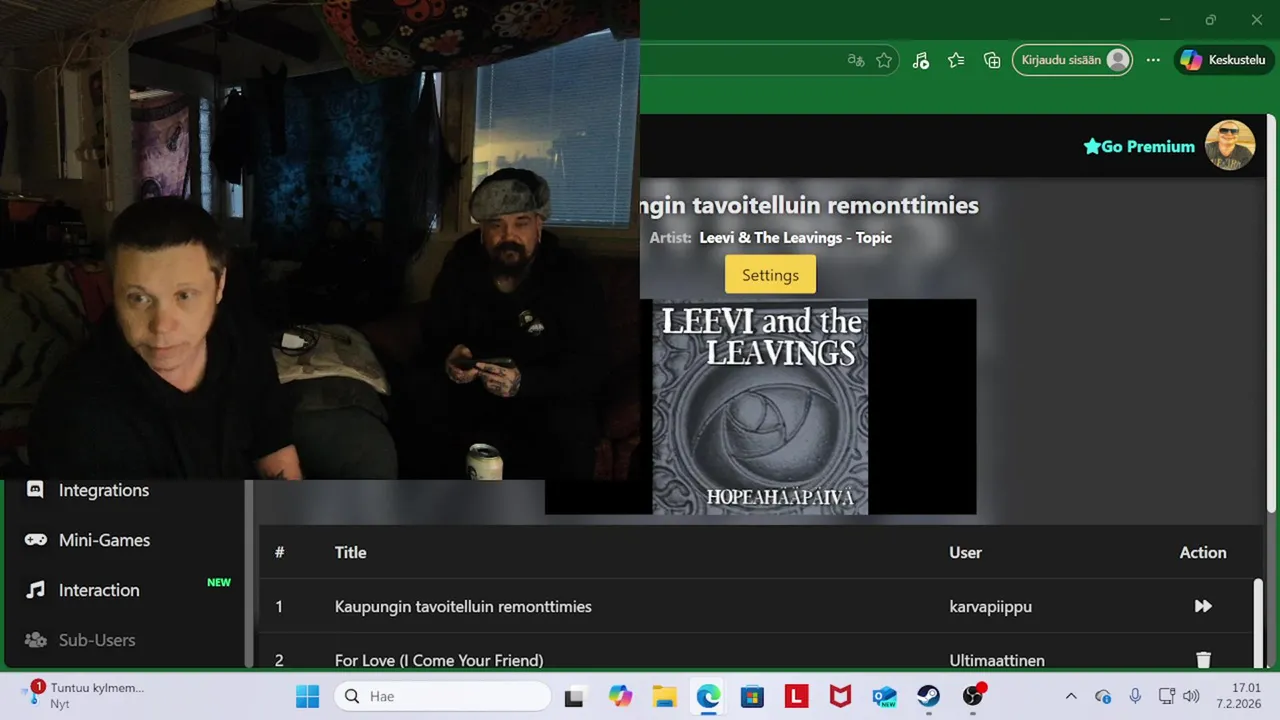Viewport: 1280px width, 720px height.
Task: Open the browser media control icon
Action: pyautogui.click(x=921, y=60)
